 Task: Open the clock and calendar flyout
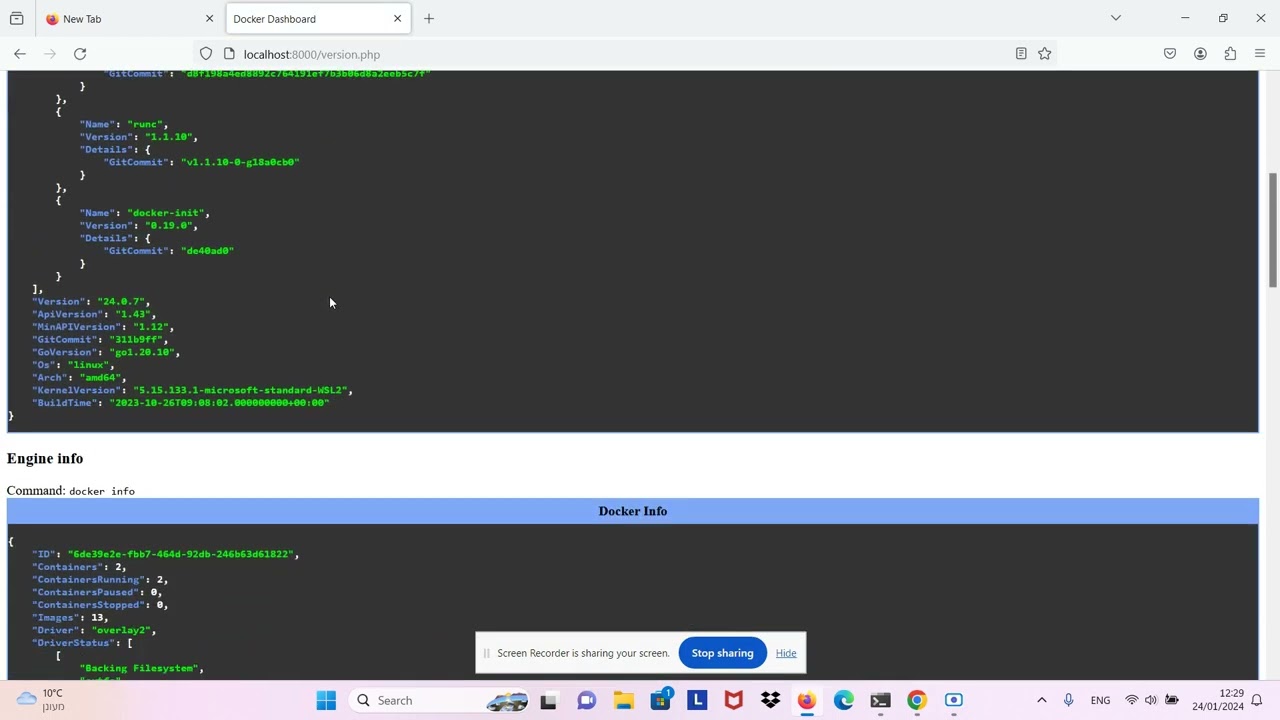(1217, 700)
